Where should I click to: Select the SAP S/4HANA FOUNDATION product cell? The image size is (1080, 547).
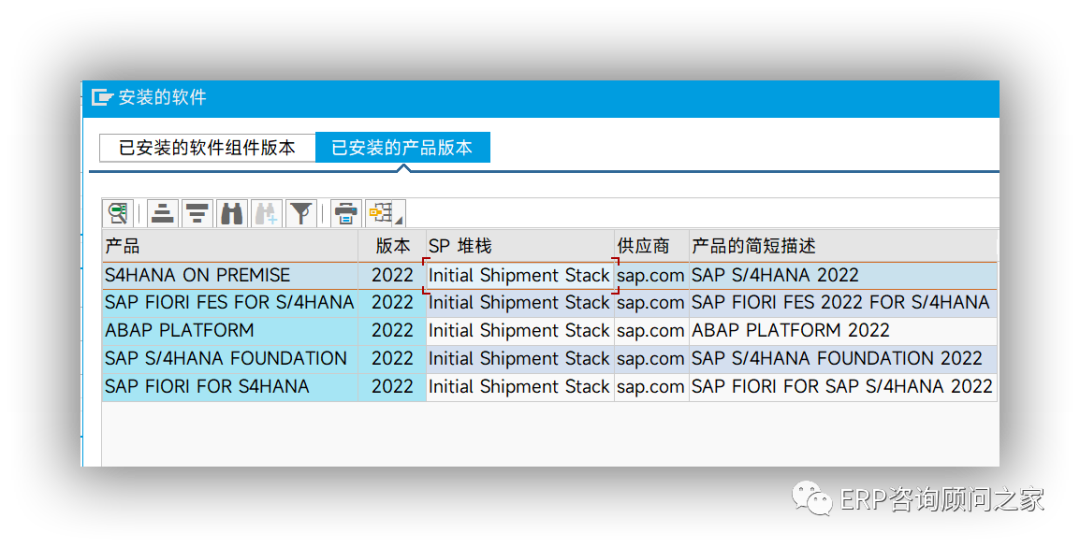pyautogui.click(x=230, y=359)
